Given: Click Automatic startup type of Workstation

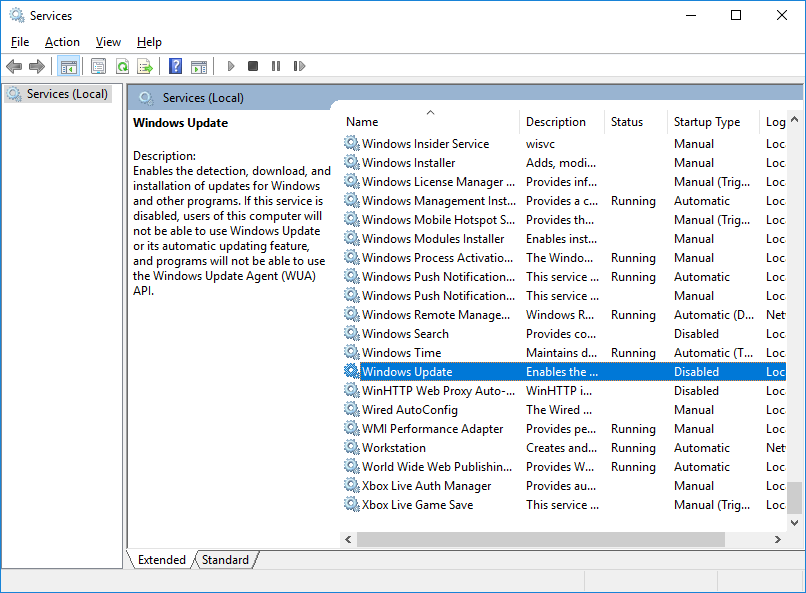Looking at the screenshot, I should [702, 448].
